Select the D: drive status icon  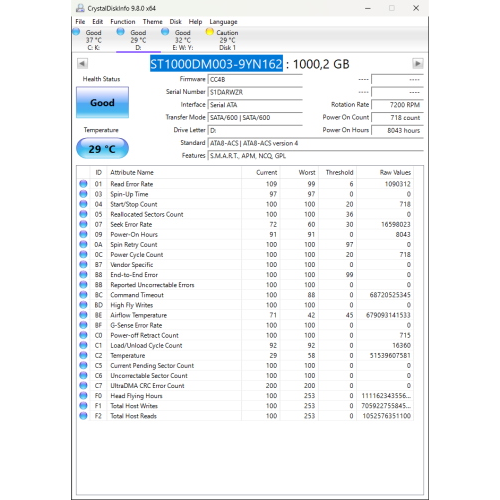point(121,32)
